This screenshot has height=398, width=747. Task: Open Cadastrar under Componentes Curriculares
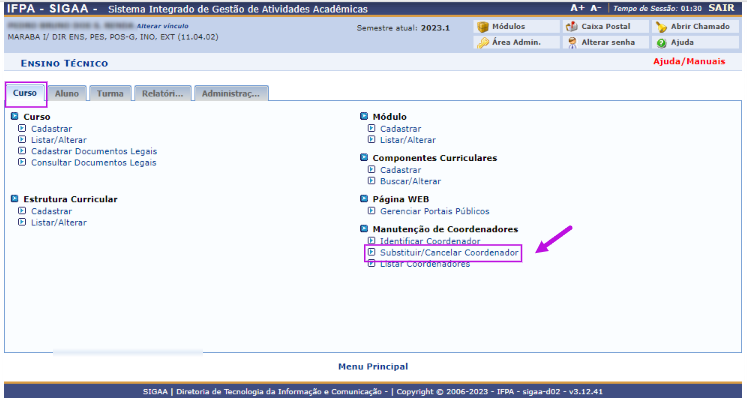click(400, 170)
